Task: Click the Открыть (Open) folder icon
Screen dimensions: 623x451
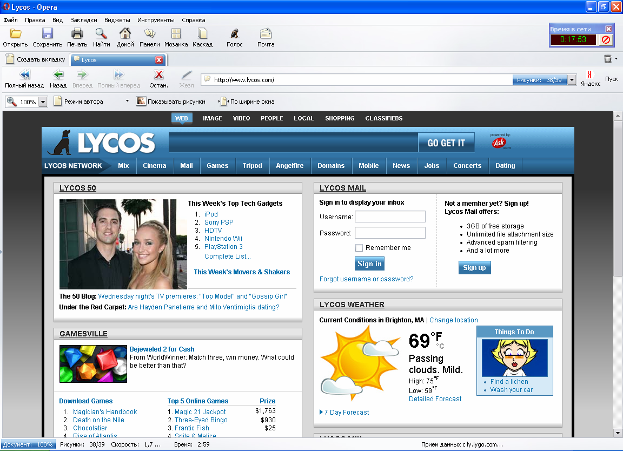Action: 15,33
